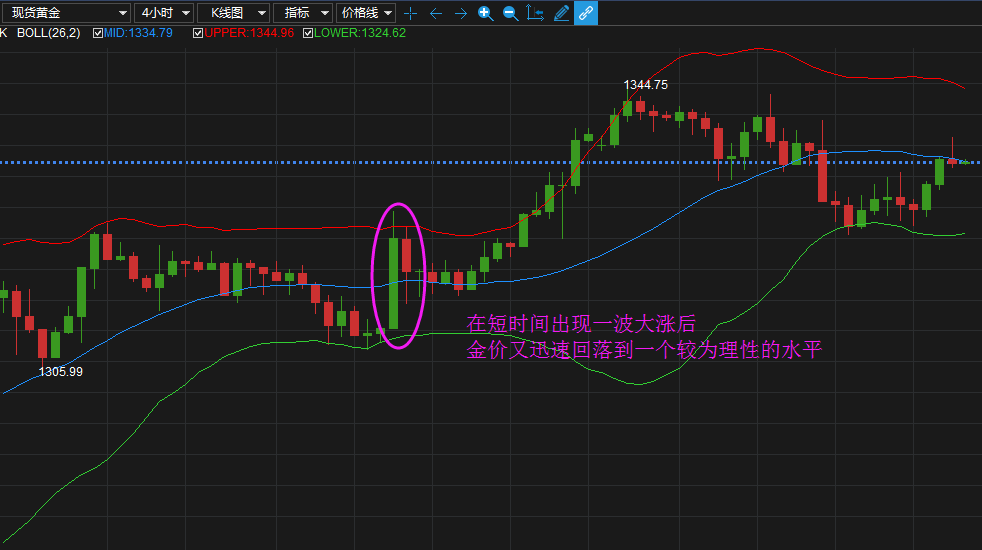
Task: Open the 指标 indicators dropdown
Action: [x=303, y=13]
